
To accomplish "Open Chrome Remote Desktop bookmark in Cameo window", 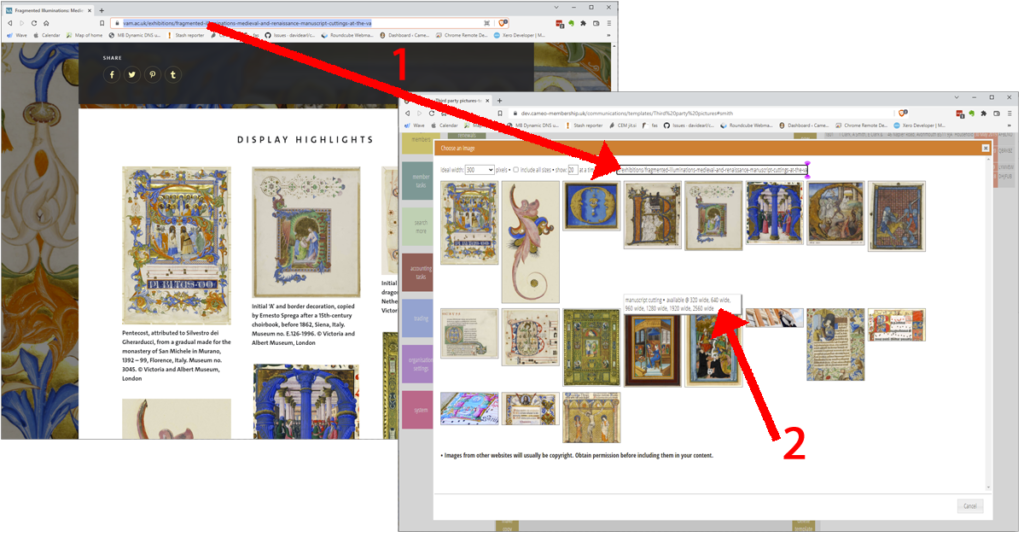I will click(861, 125).
